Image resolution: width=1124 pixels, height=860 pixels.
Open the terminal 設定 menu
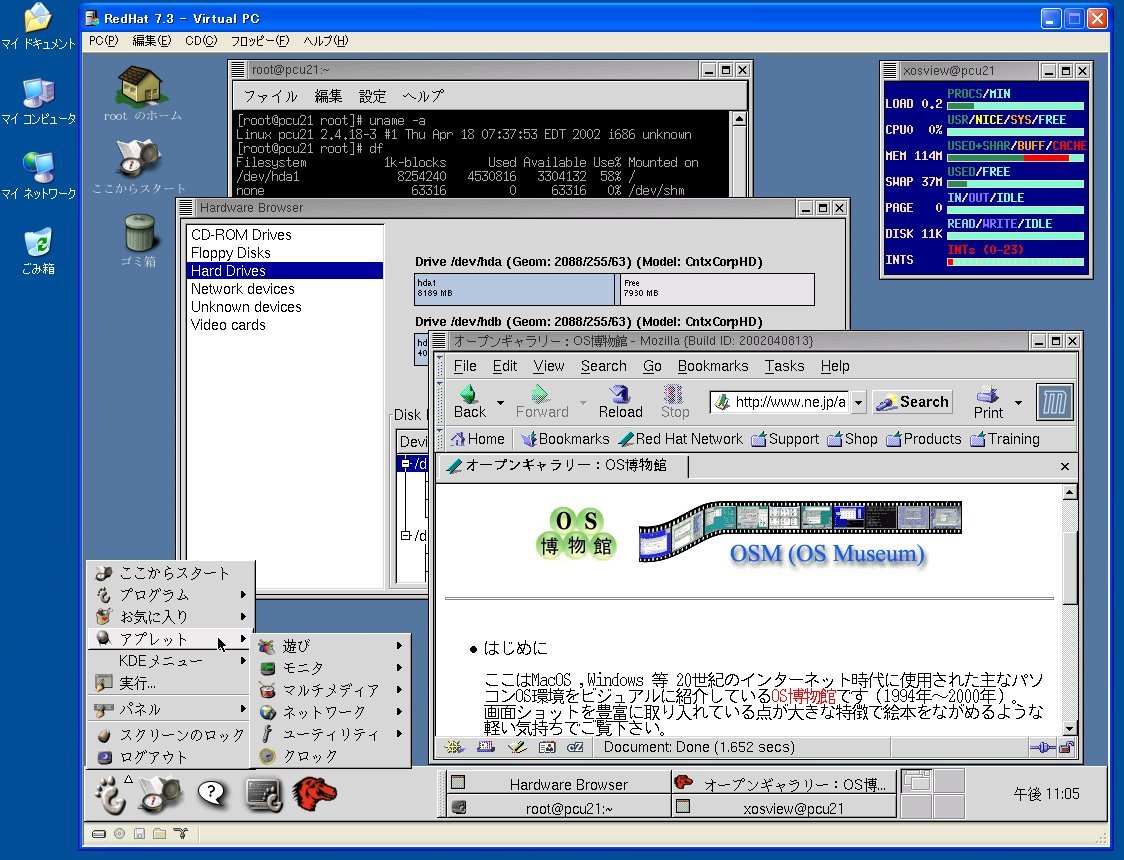pos(372,96)
